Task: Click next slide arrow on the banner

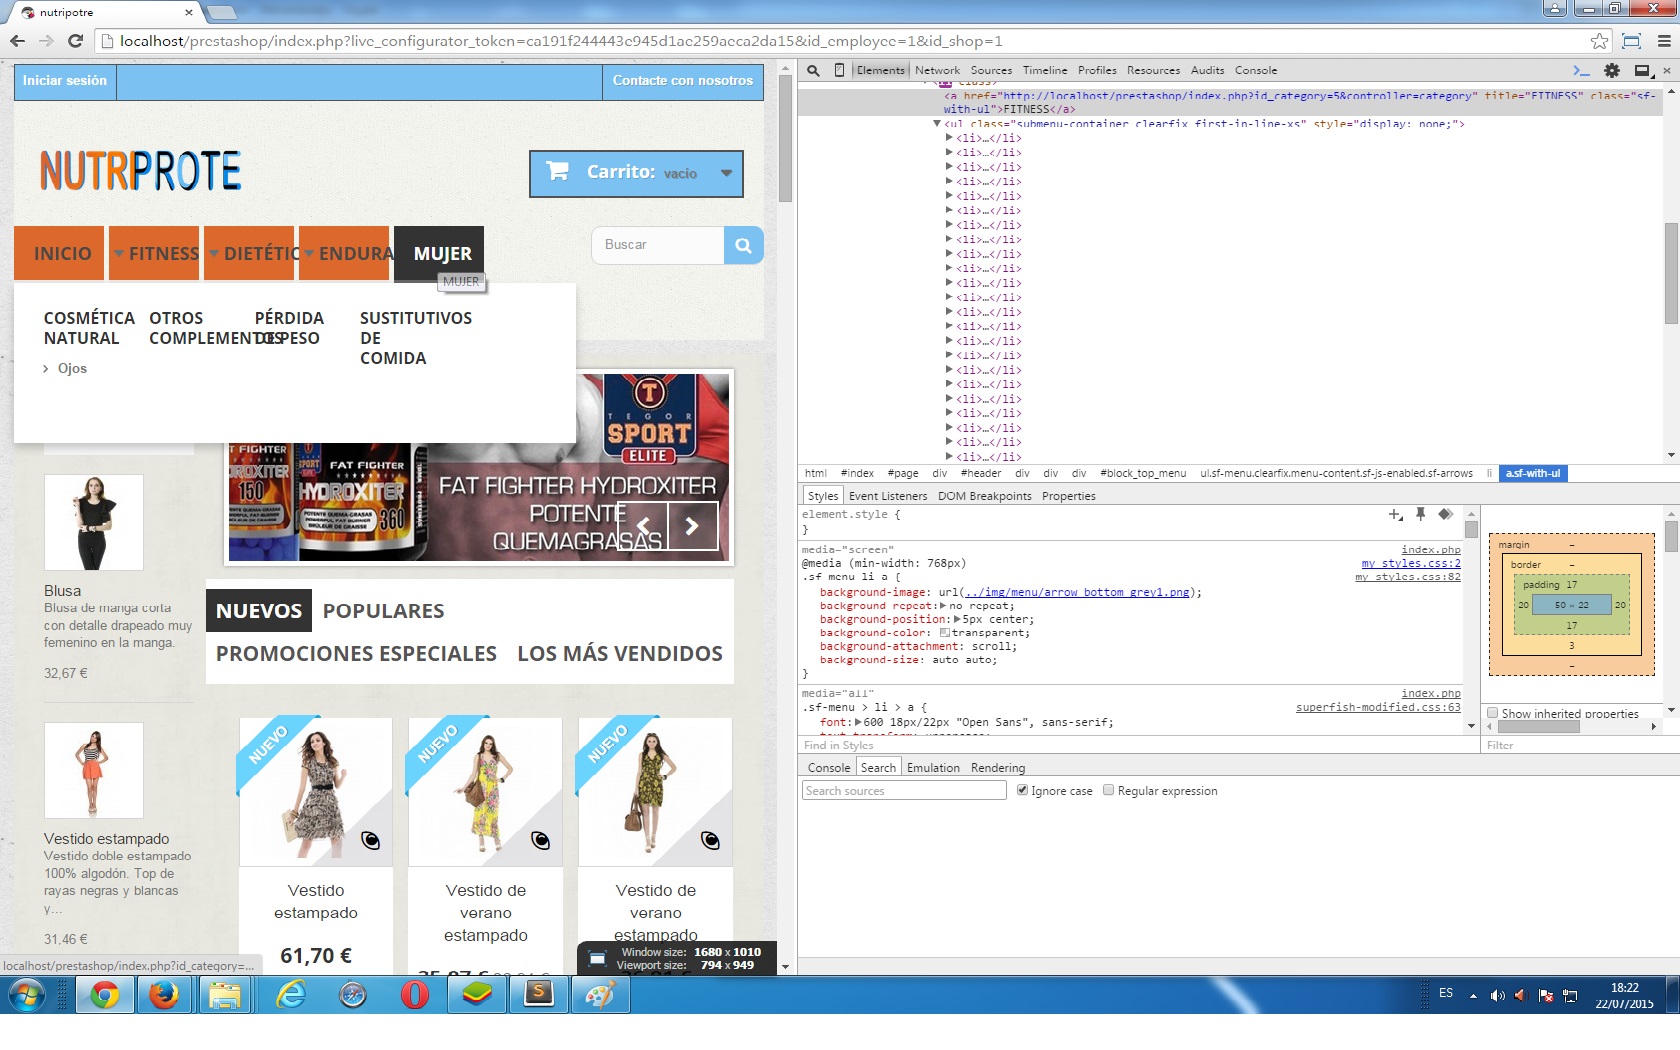Action: point(692,526)
